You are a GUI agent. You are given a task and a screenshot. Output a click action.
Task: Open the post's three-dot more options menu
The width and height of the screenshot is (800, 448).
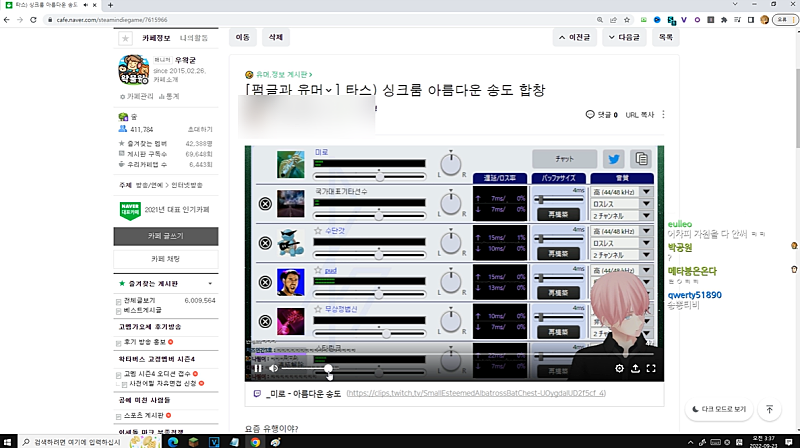coord(663,115)
